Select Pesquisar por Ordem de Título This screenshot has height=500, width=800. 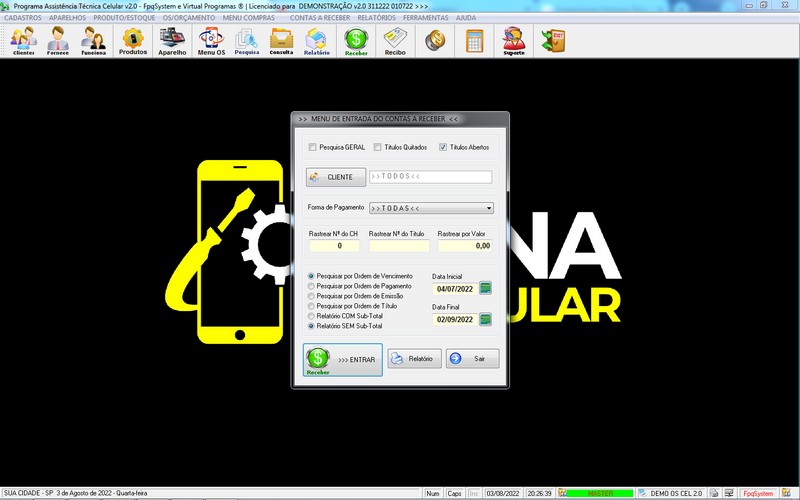311,306
